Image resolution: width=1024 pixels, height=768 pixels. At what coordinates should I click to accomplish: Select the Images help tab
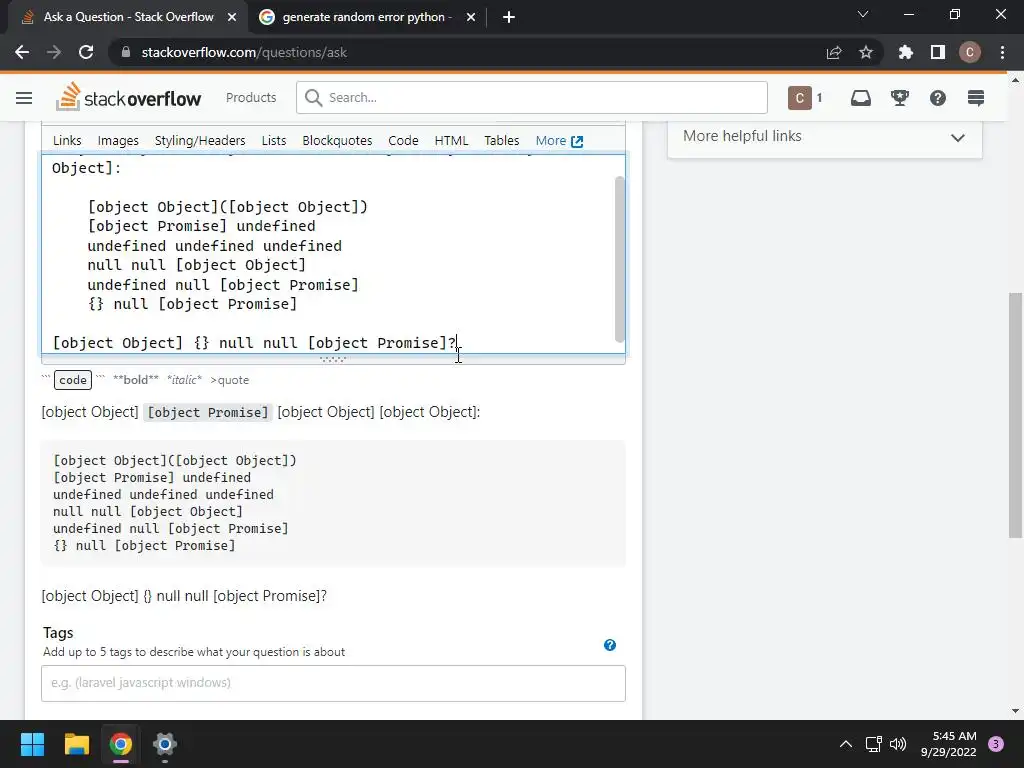[x=118, y=140]
